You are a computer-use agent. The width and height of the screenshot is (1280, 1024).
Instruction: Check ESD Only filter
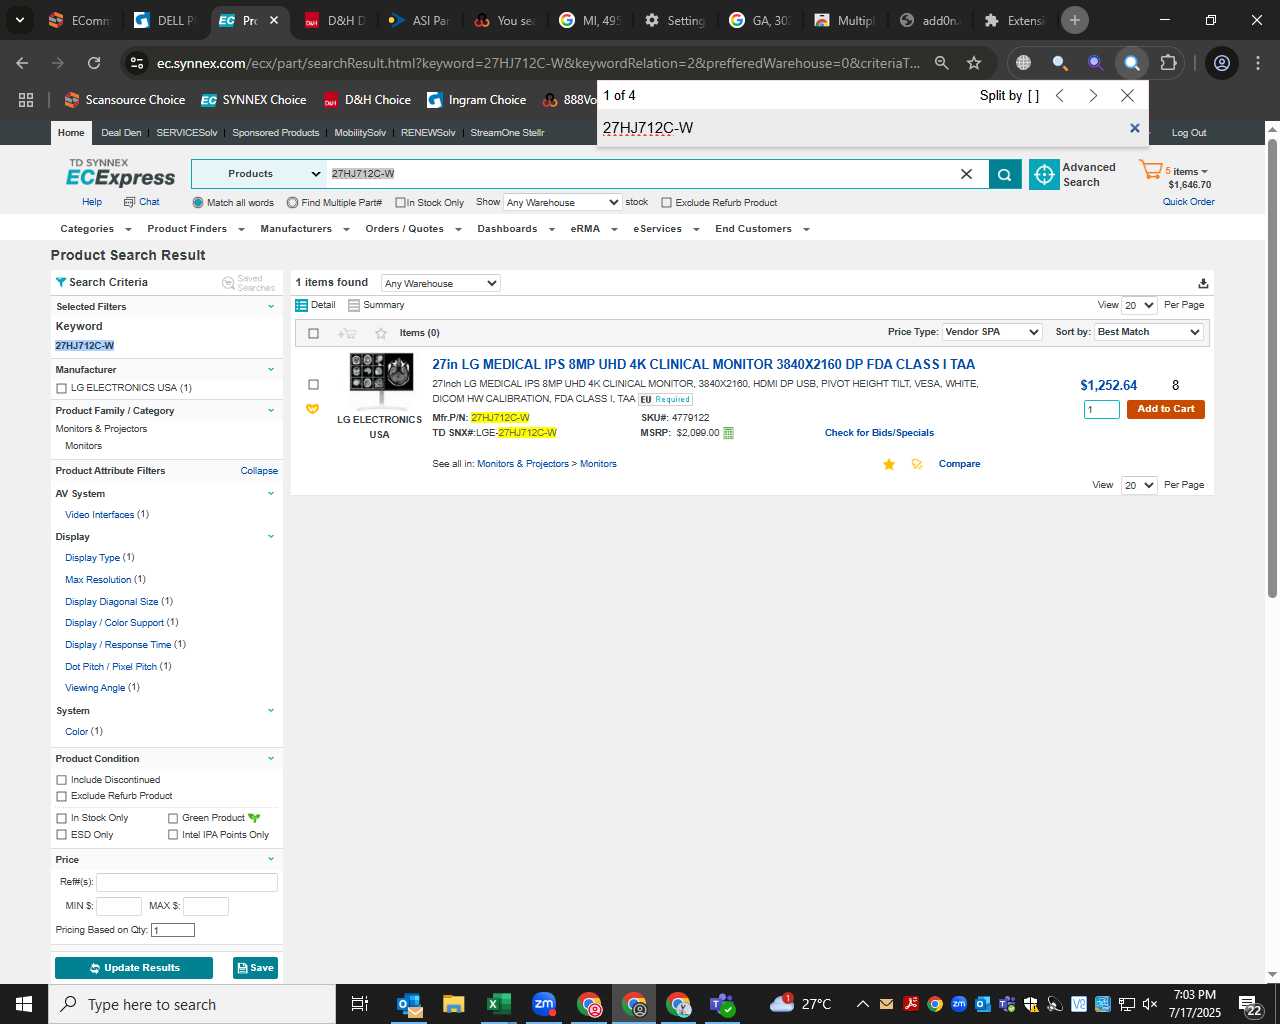[61, 835]
